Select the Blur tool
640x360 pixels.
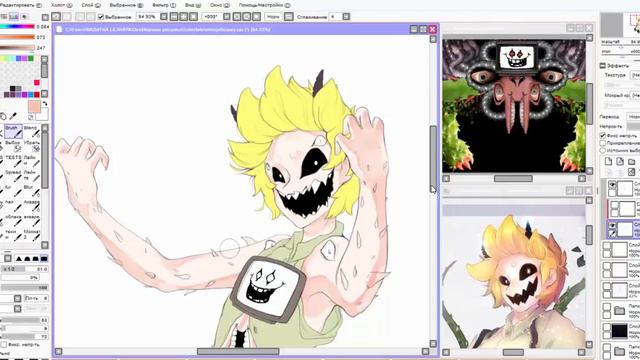pos(31,190)
